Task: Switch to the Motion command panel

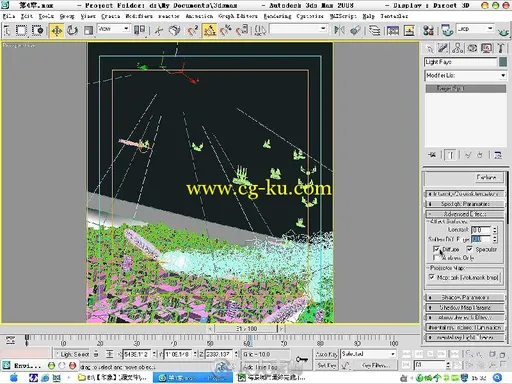Action: pos(472,49)
